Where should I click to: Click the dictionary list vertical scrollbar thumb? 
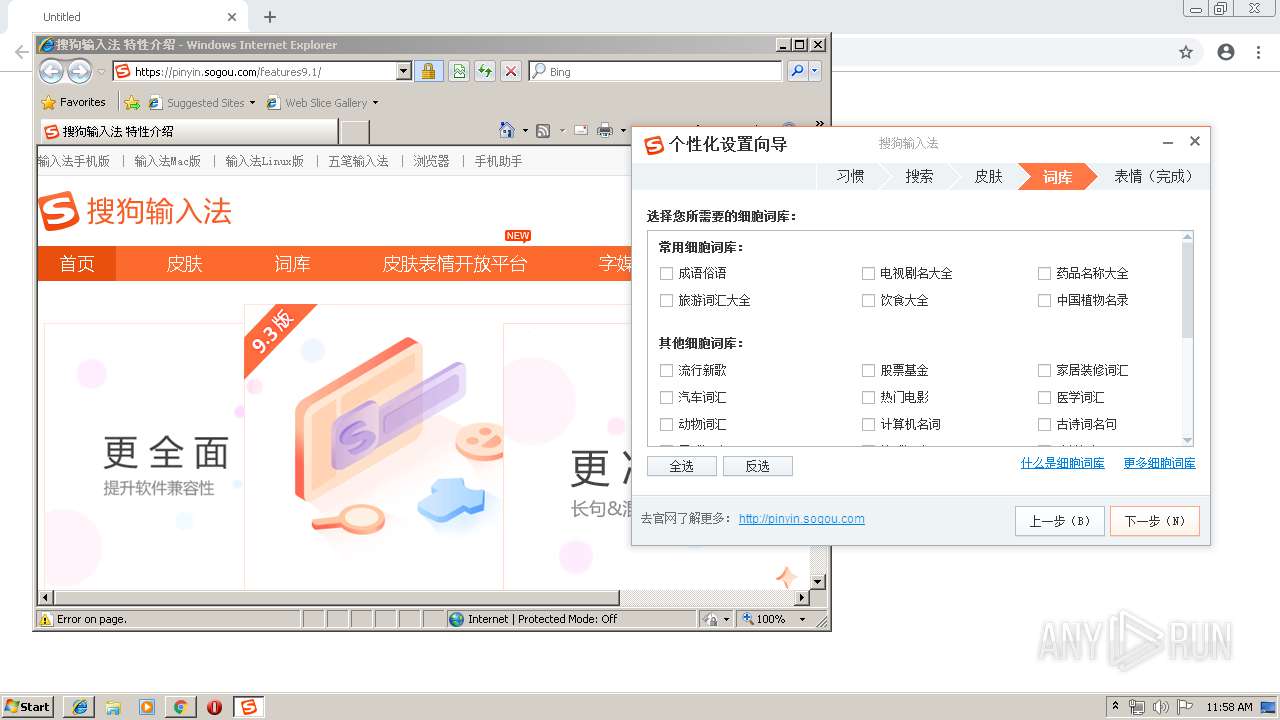[1187, 290]
